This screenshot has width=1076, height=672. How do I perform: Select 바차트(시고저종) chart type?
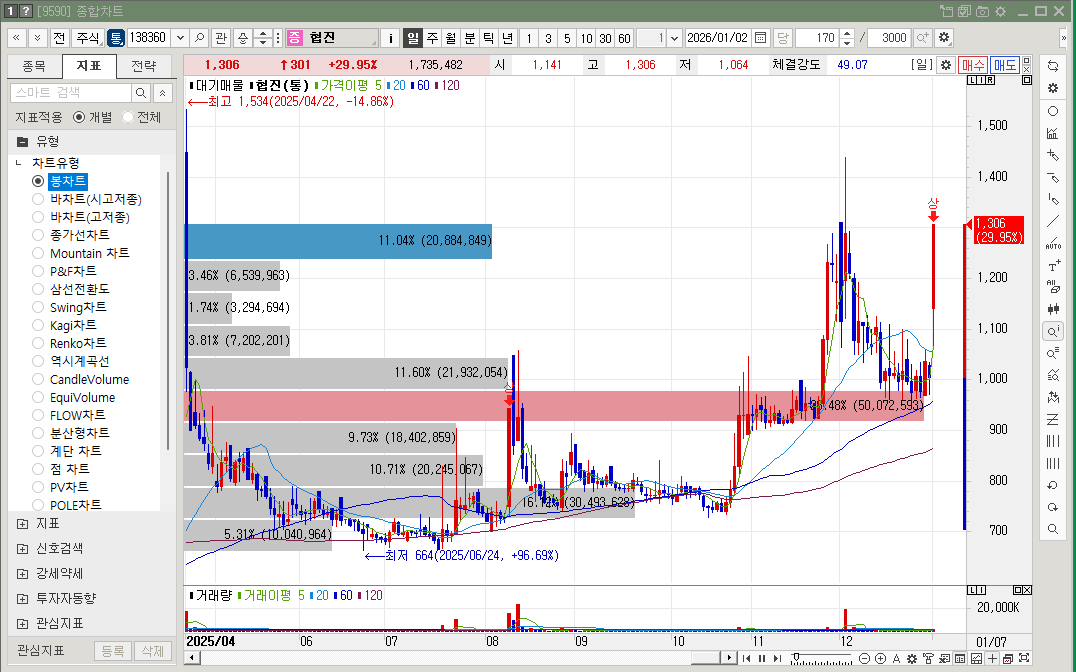[38, 199]
